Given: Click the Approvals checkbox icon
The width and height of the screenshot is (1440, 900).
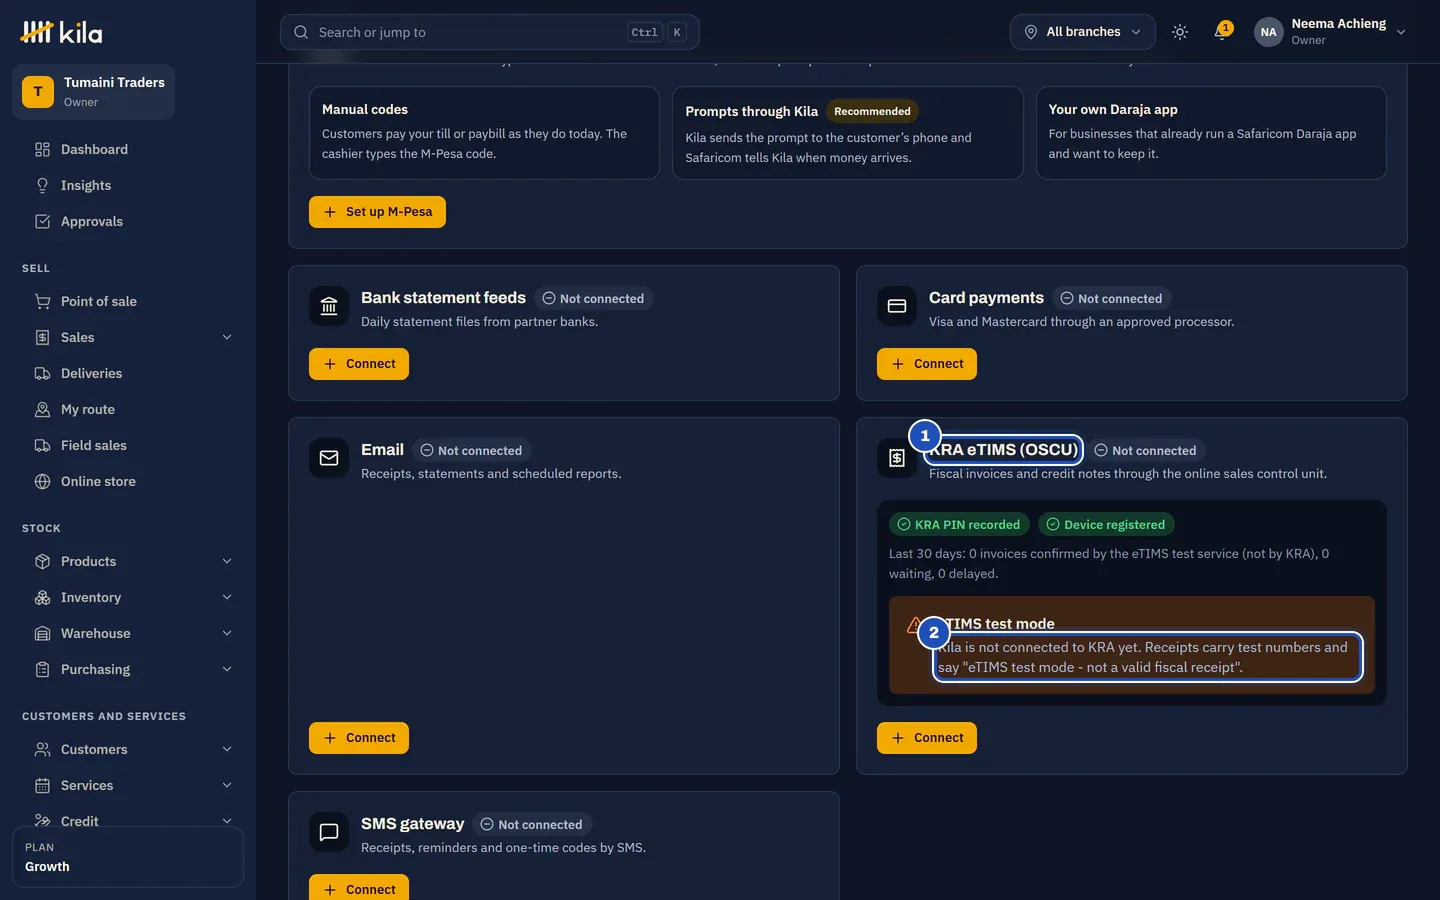Looking at the screenshot, I should click(x=42, y=222).
